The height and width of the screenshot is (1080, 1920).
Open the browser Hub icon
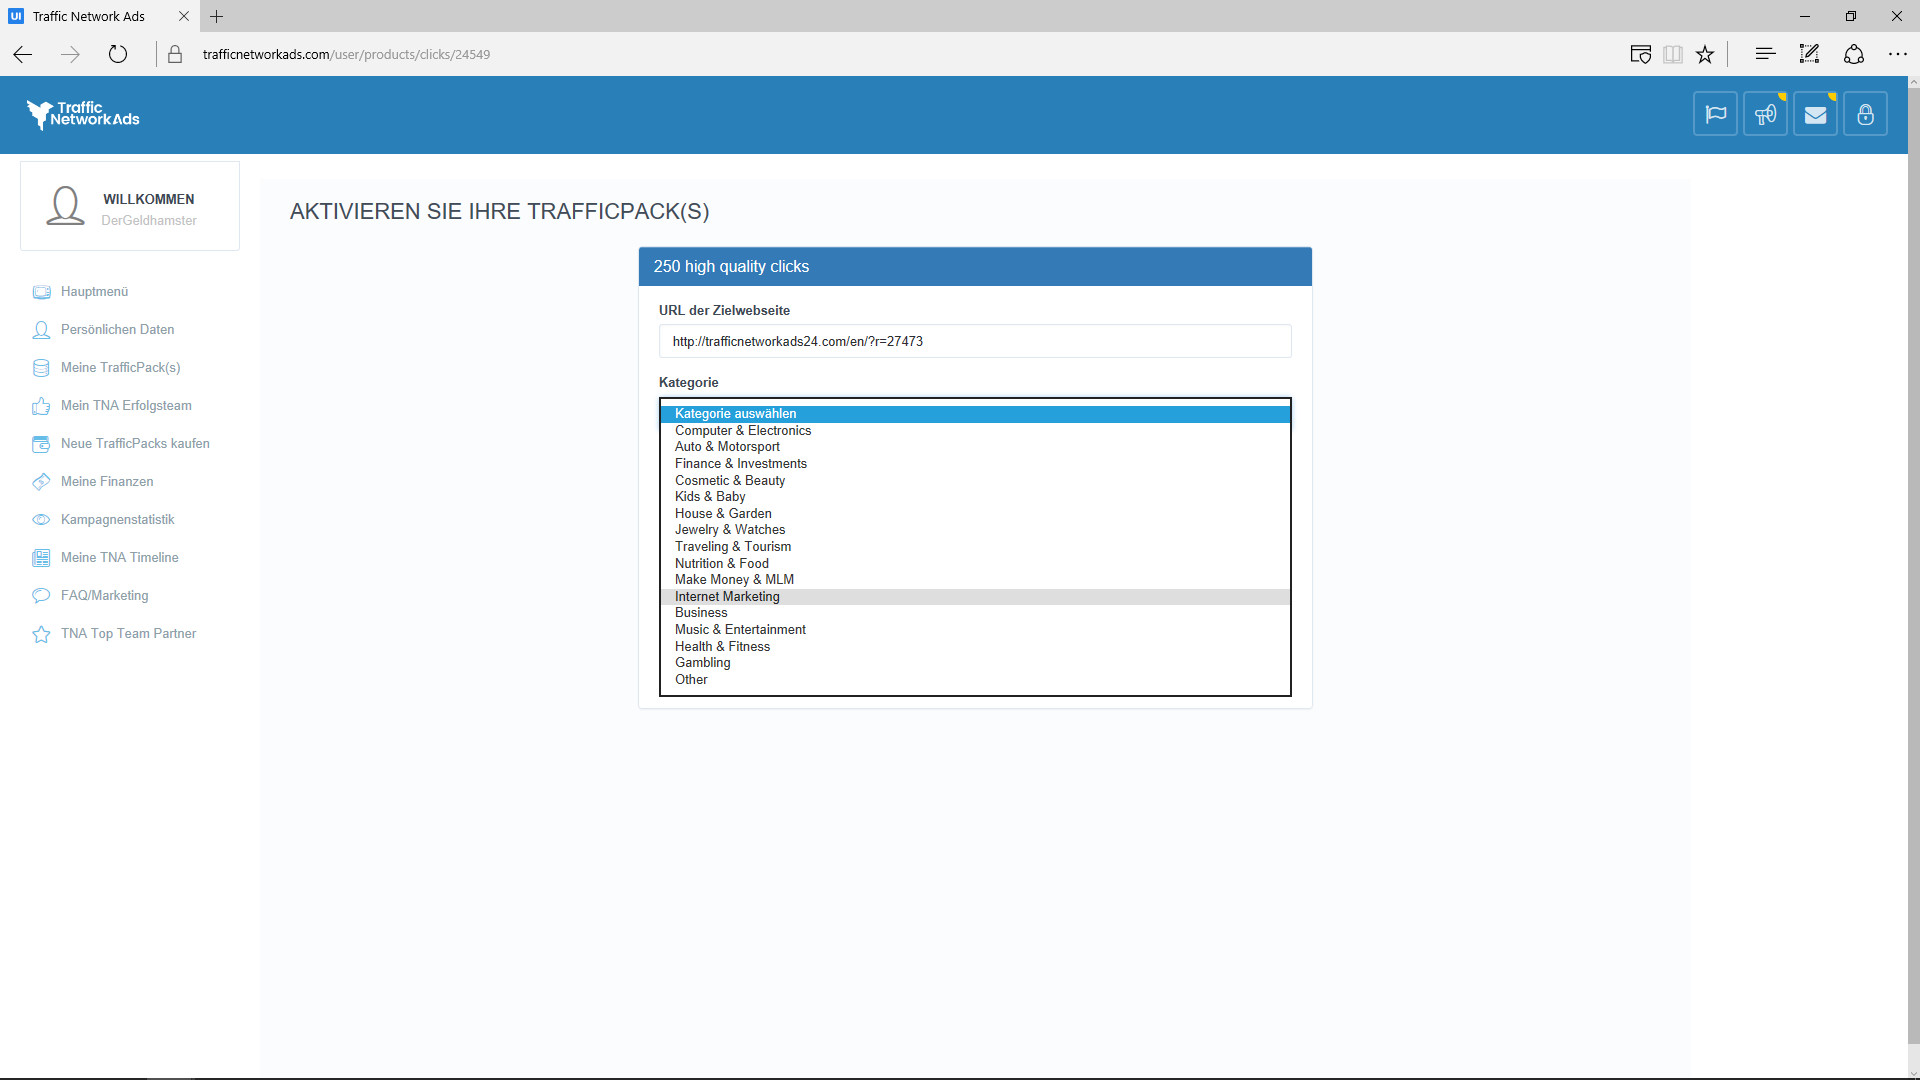click(1765, 55)
